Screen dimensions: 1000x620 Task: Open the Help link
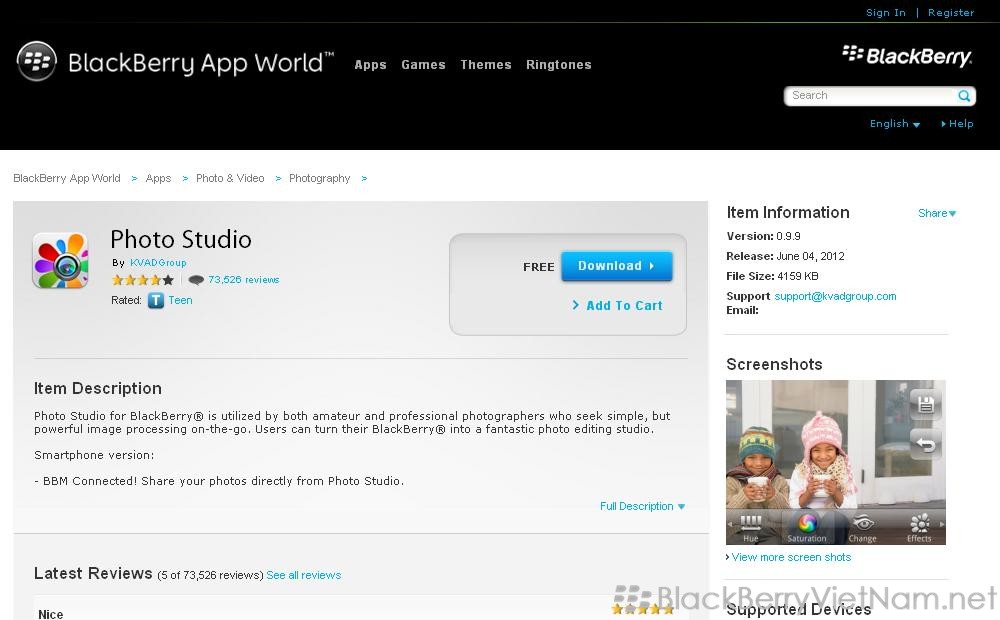click(957, 124)
